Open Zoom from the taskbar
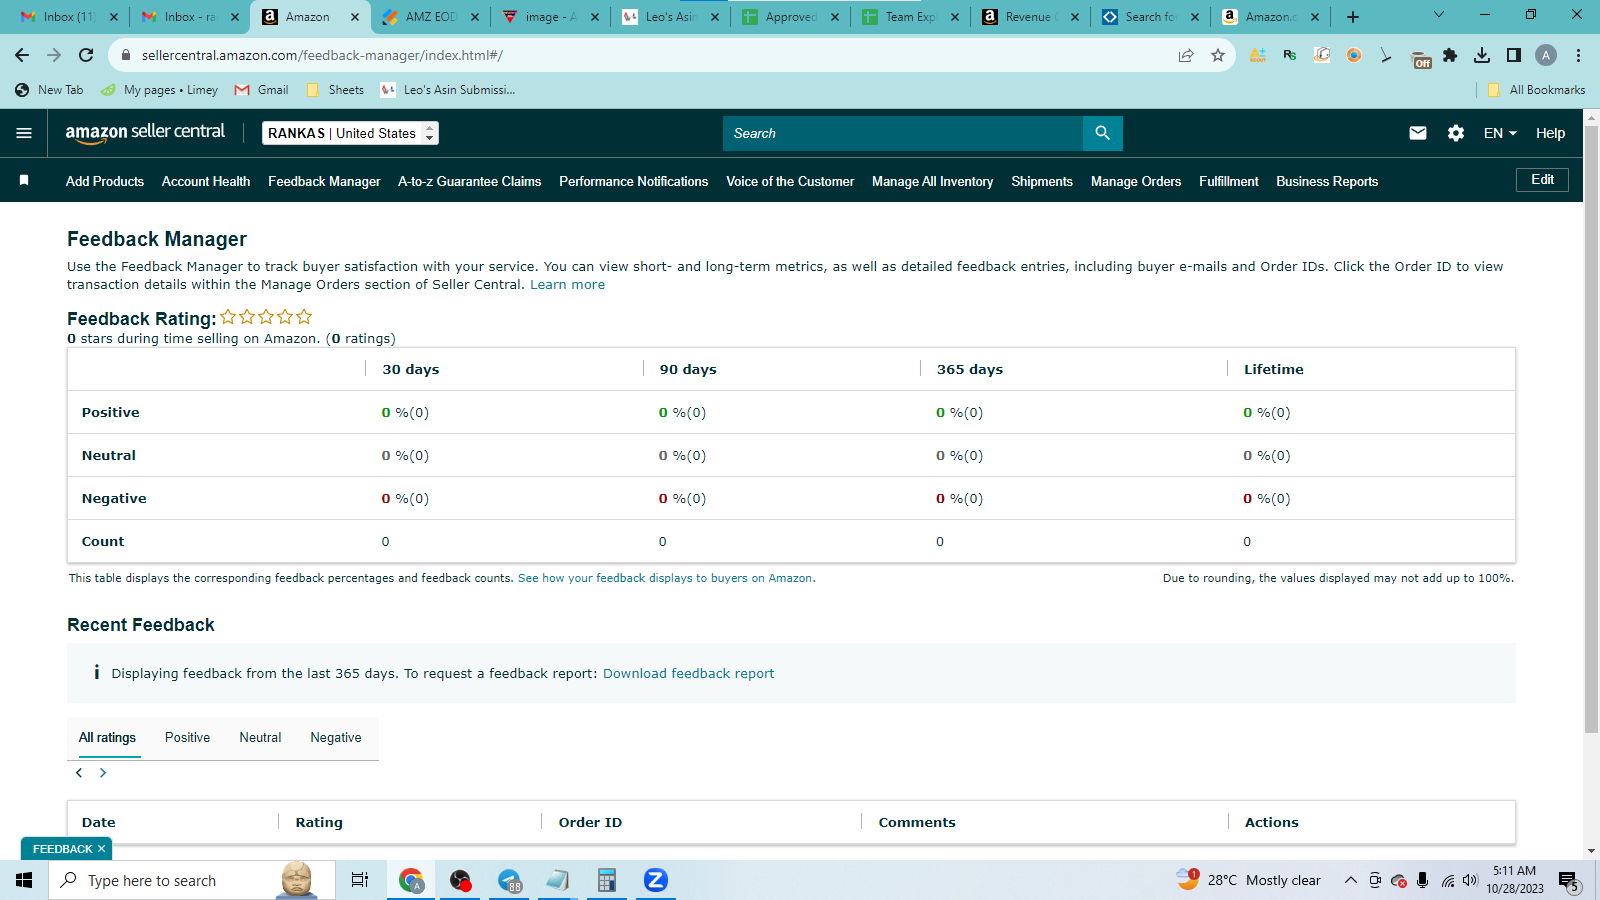1600x900 pixels. (655, 880)
